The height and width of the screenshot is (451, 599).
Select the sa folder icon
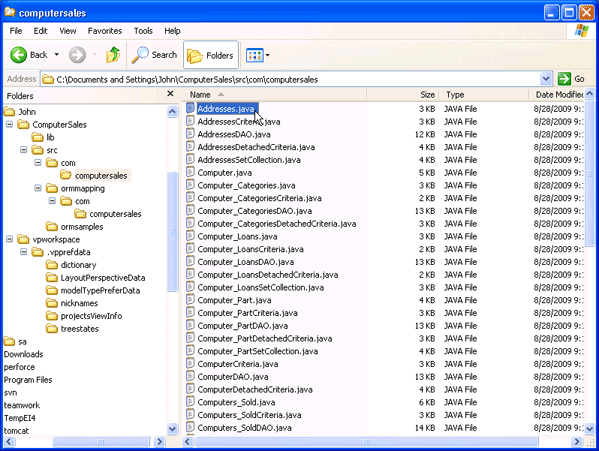(9, 341)
